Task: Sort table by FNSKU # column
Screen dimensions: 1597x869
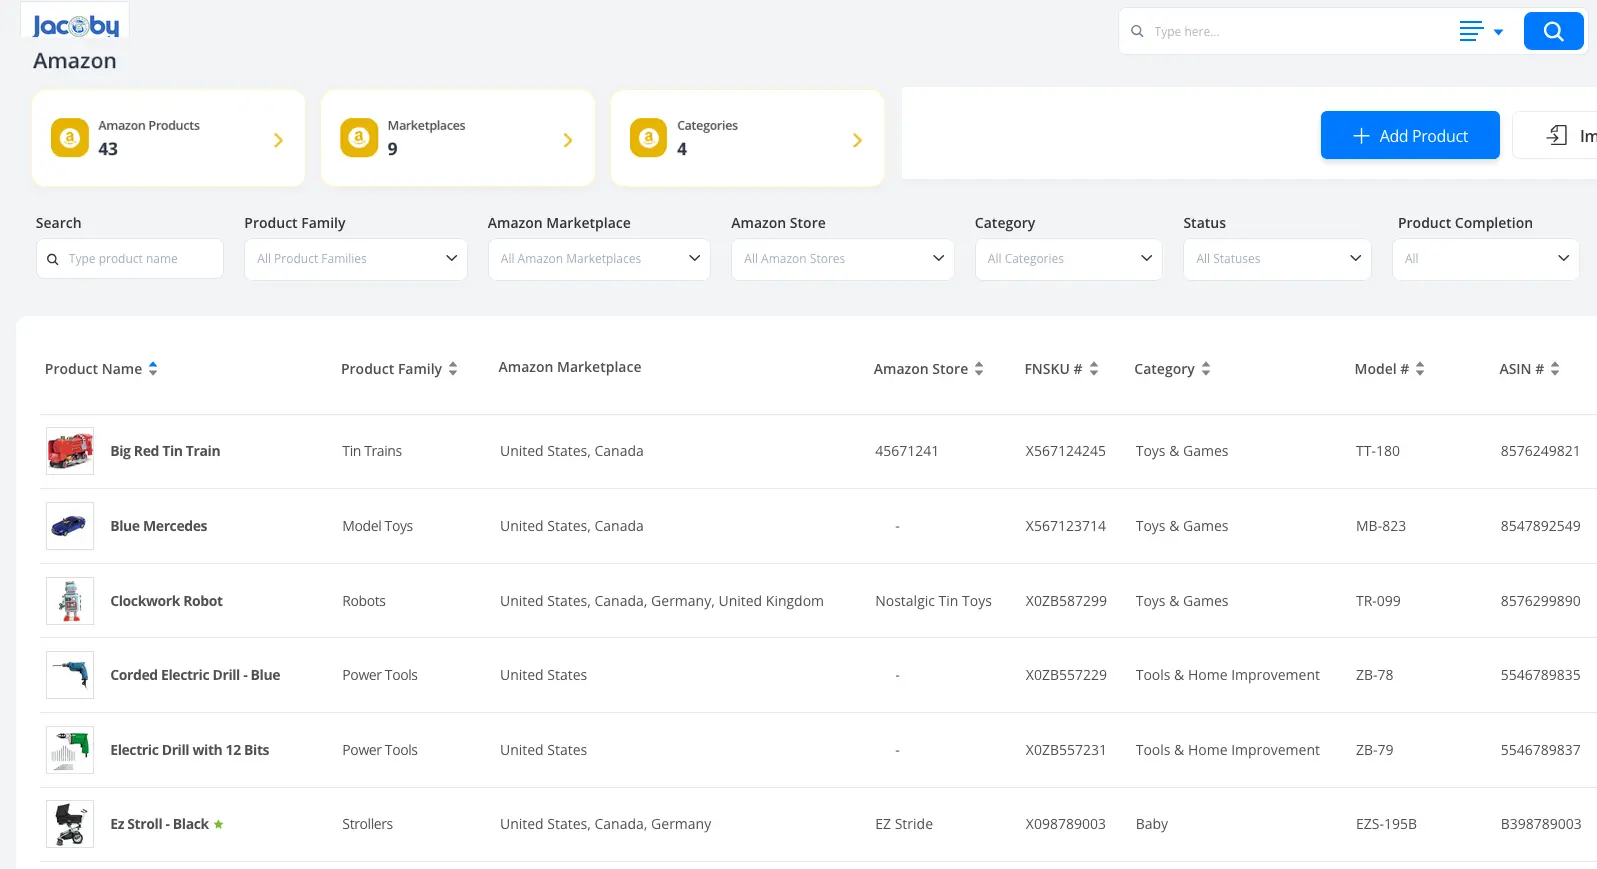Action: (1094, 369)
